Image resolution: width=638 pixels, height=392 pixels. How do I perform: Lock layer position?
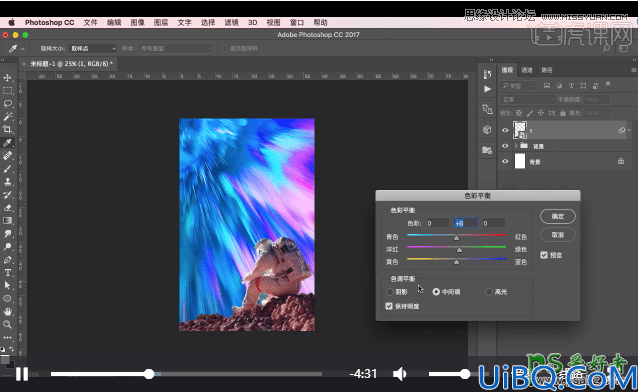541,113
